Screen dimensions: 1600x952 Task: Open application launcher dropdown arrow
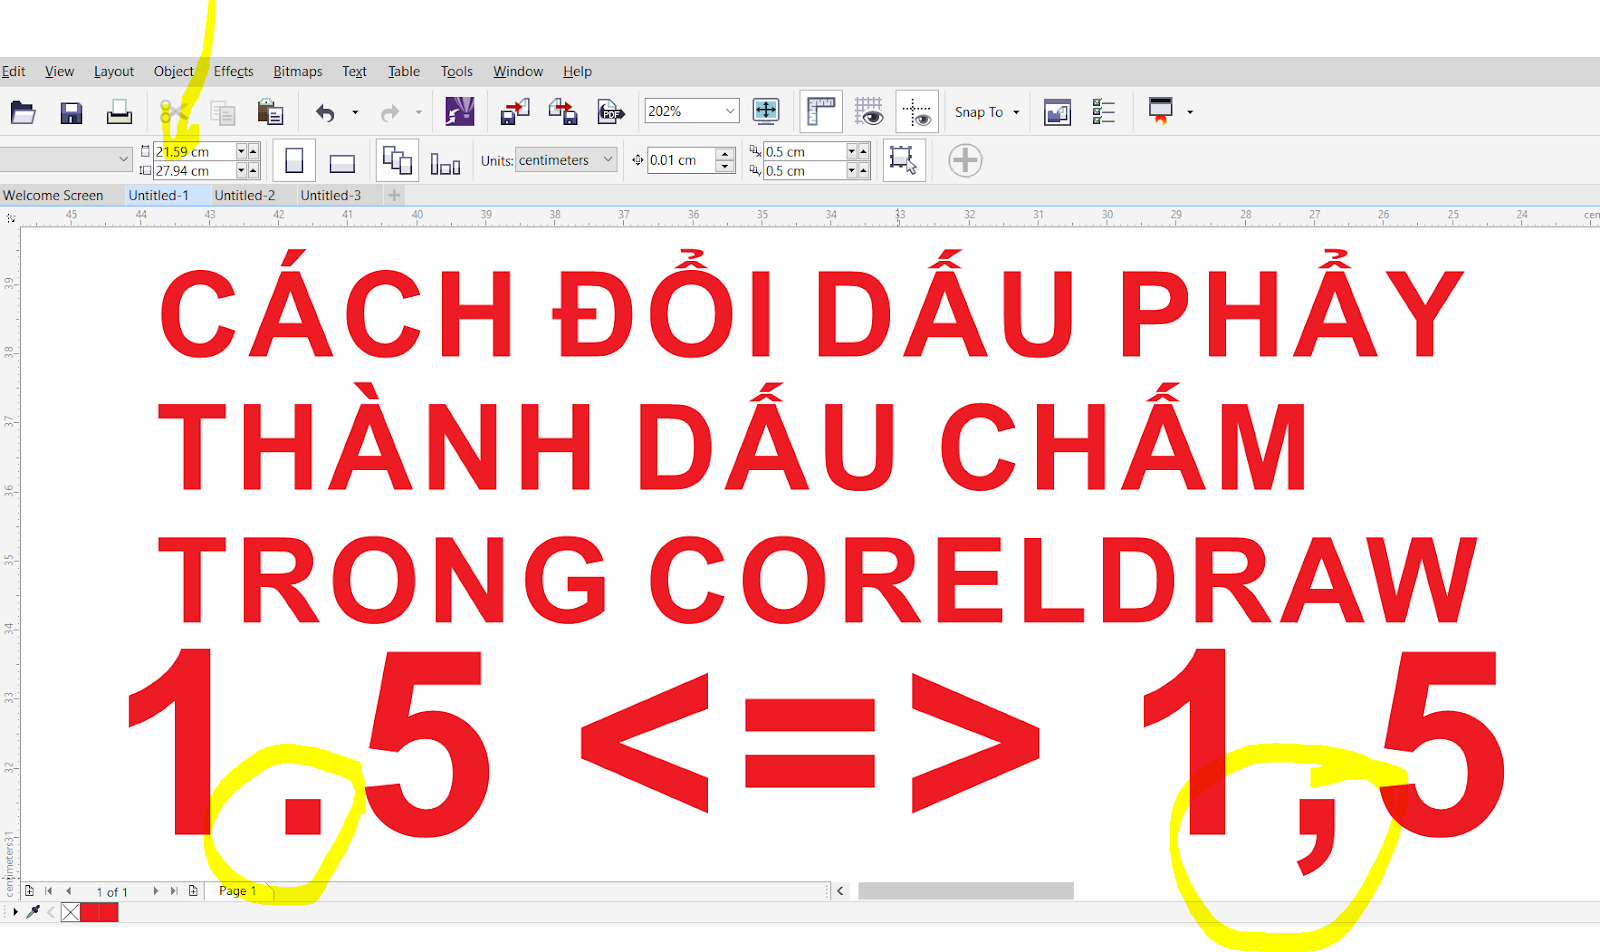pyautogui.click(x=1190, y=112)
